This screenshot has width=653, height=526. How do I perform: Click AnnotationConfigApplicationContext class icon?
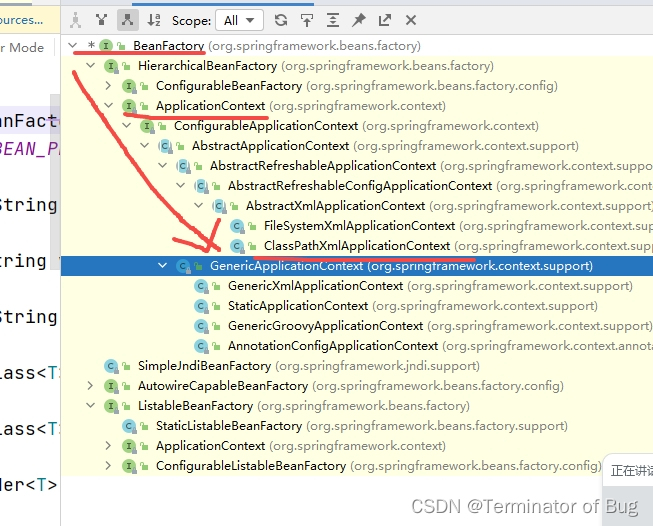coord(201,346)
